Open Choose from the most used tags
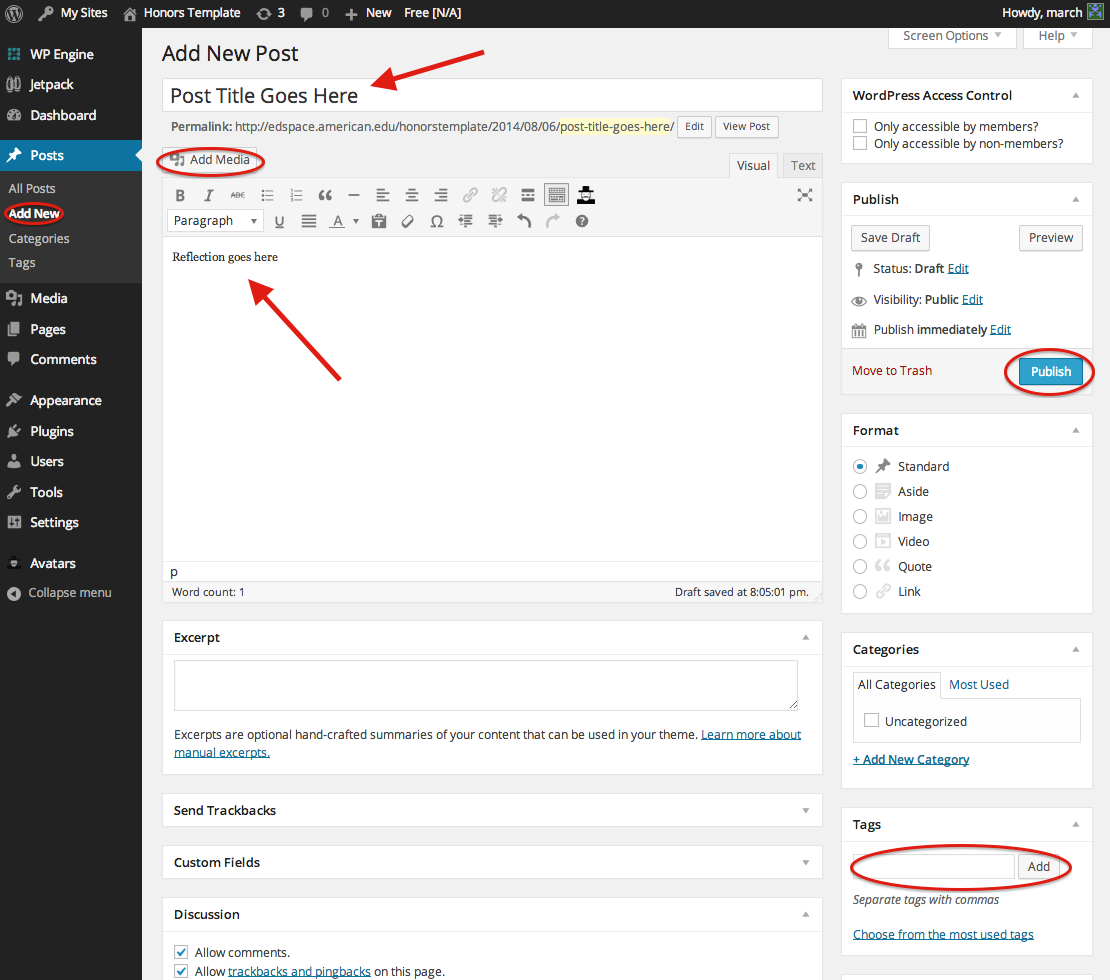Image resolution: width=1110 pixels, height=980 pixels. pos(942,933)
